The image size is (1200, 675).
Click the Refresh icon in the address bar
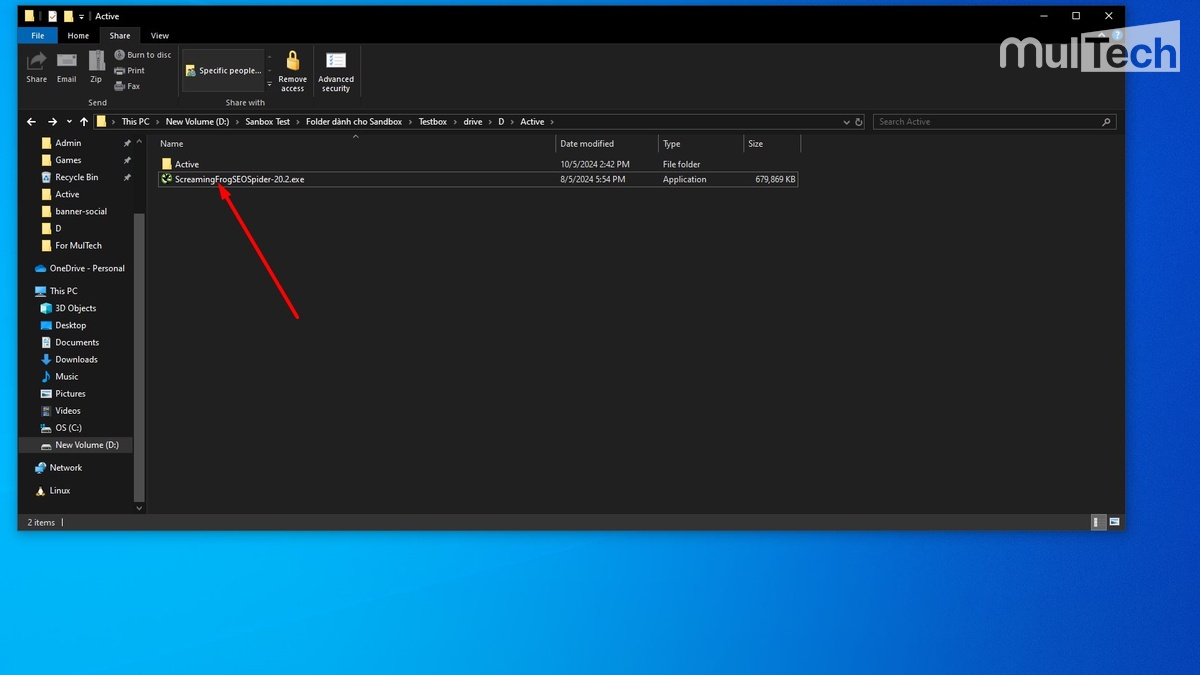tap(858, 121)
